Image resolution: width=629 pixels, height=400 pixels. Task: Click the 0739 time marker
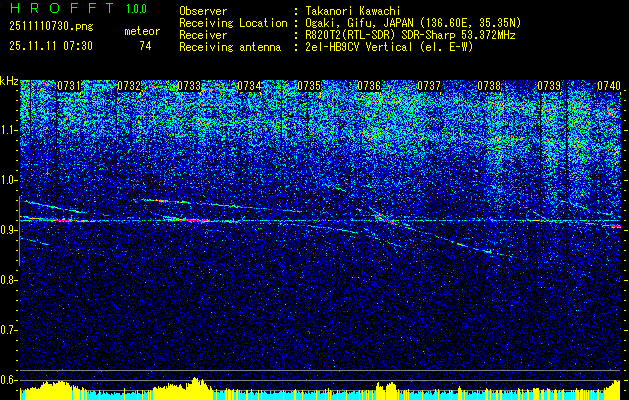tap(549, 86)
